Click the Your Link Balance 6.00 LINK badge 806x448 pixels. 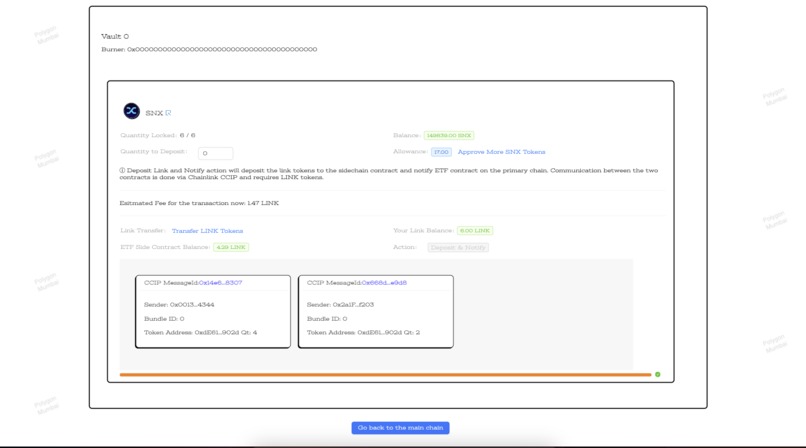(474, 231)
